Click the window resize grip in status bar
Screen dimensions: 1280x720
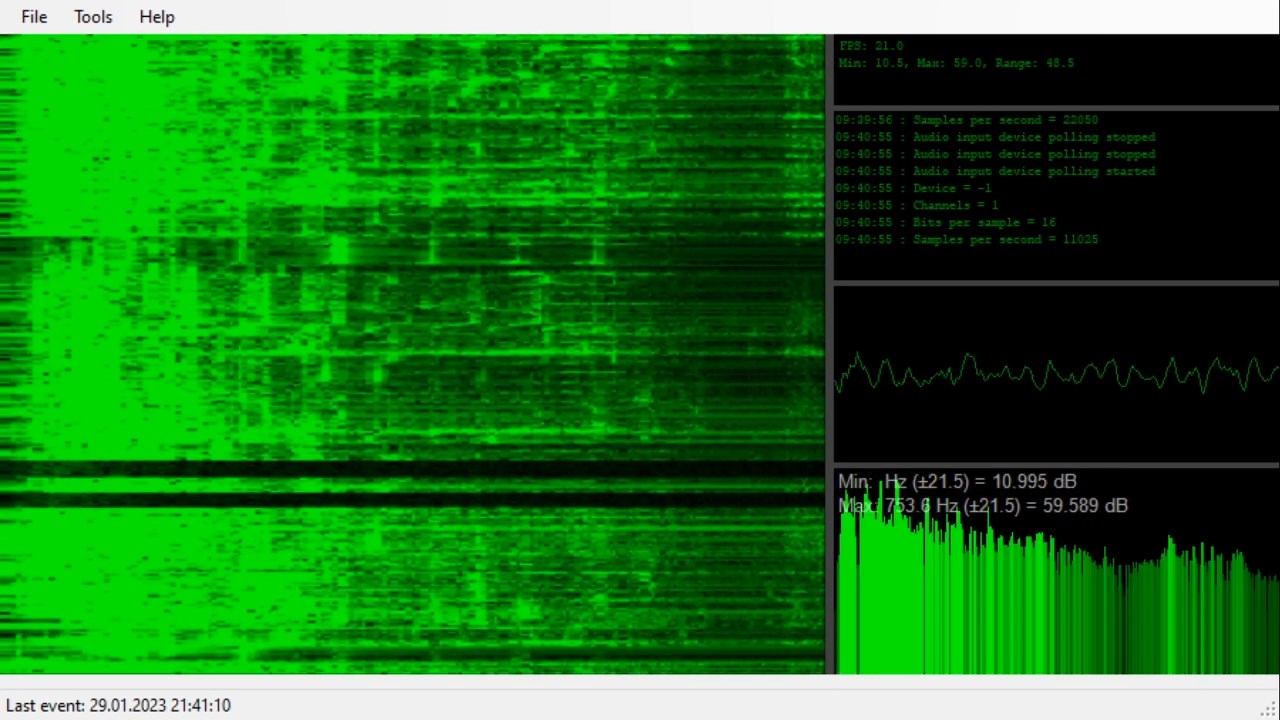1270,709
